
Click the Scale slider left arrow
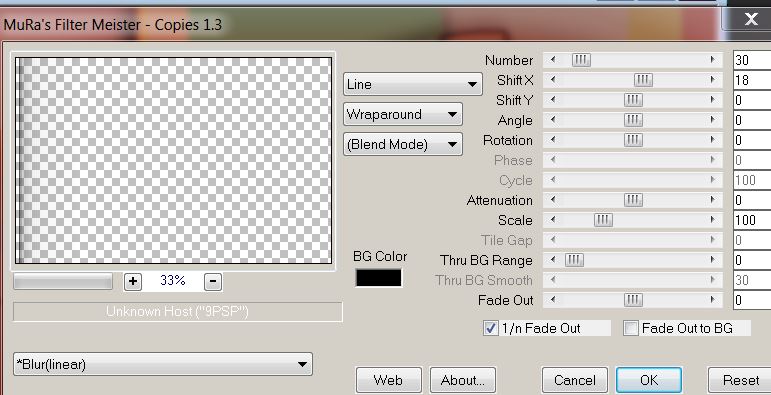click(x=553, y=220)
